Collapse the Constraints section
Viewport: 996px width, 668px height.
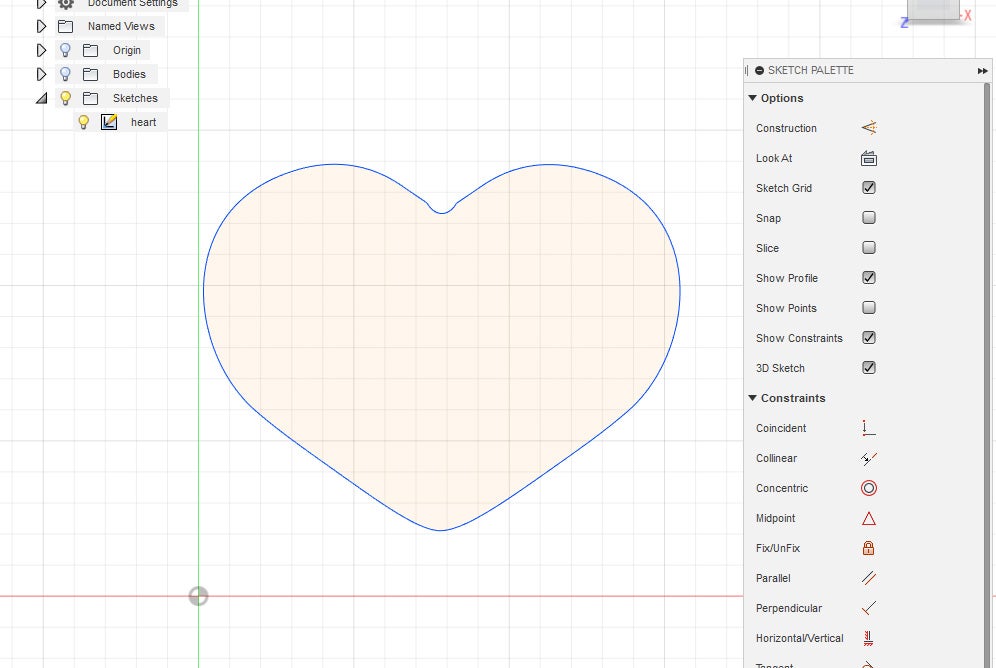coord(752,398)
